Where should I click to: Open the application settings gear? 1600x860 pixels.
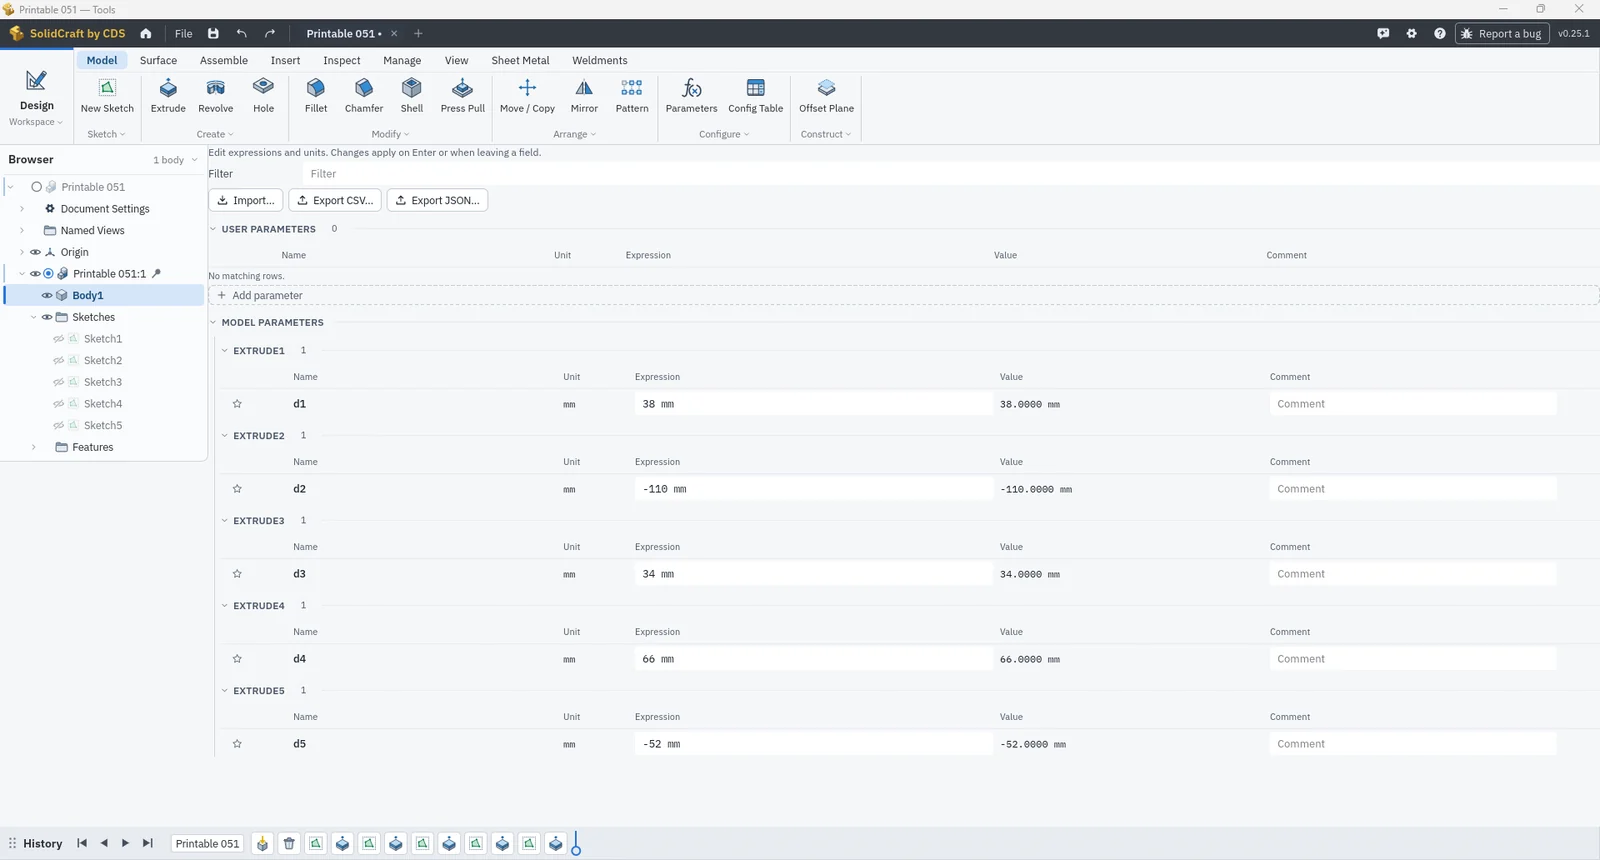click(1411, 33)
